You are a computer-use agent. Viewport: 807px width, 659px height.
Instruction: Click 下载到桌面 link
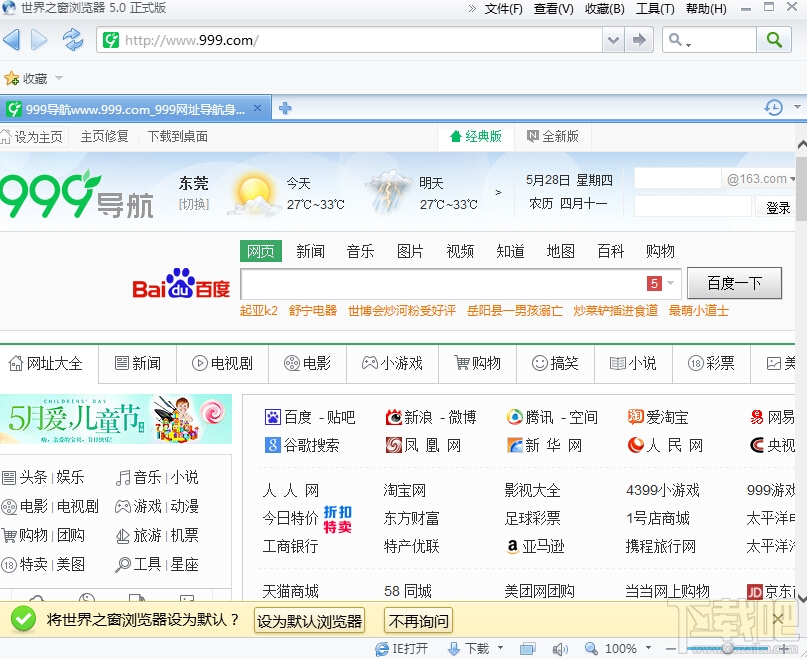(x=178, y=136)
